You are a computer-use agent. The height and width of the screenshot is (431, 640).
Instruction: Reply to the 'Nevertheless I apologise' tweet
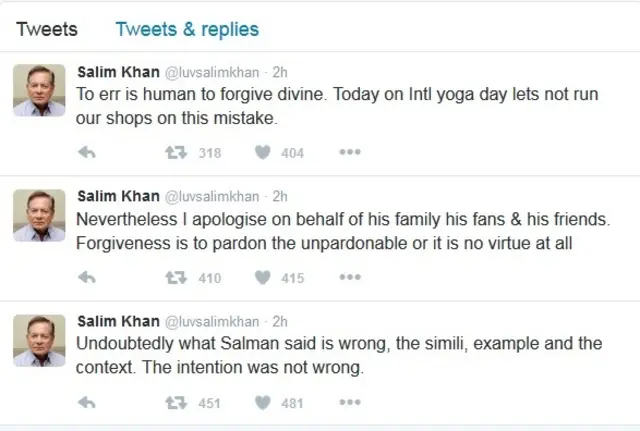click(x=86, y=278)
